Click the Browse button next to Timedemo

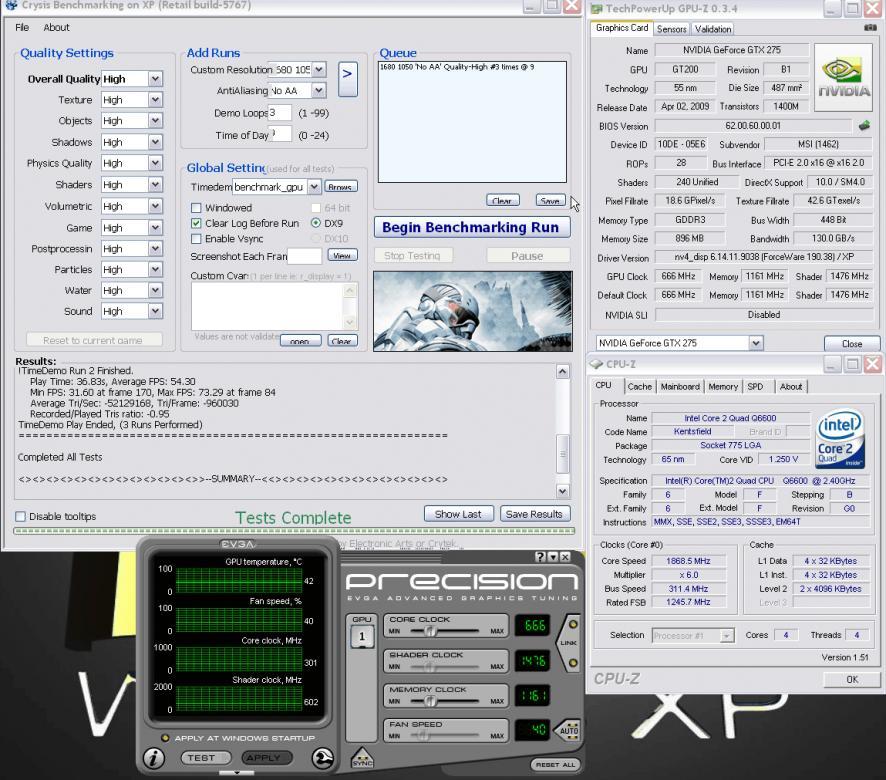(341, 187)
